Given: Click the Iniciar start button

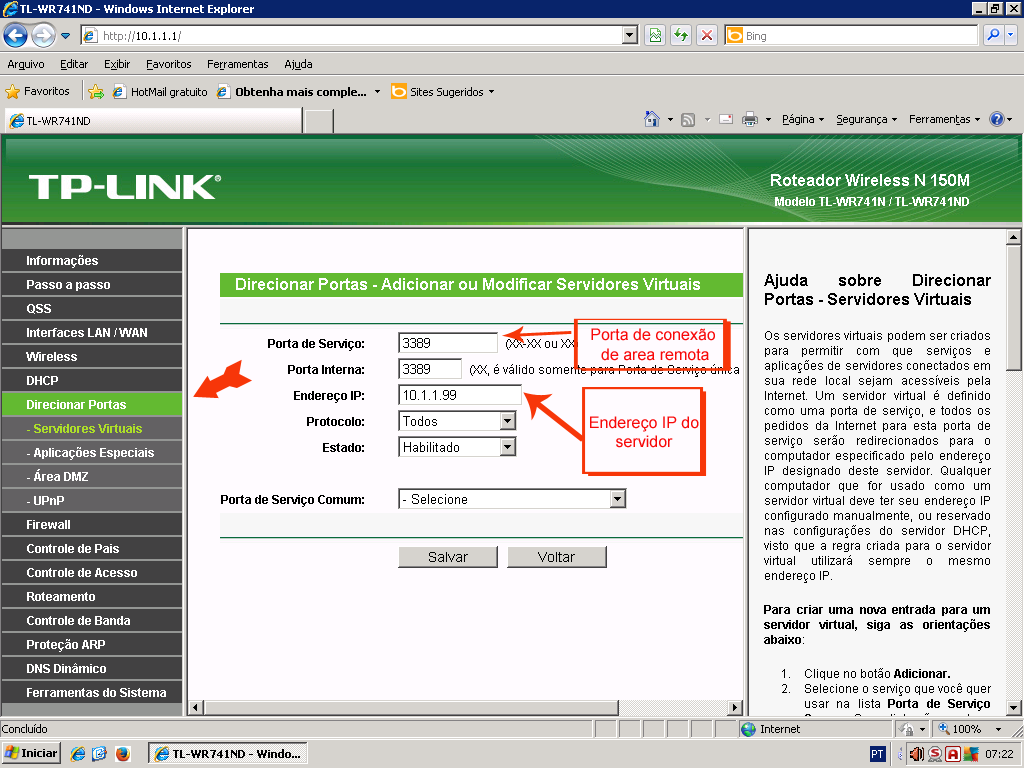Looking at the screenshot, I should [31, 754].
